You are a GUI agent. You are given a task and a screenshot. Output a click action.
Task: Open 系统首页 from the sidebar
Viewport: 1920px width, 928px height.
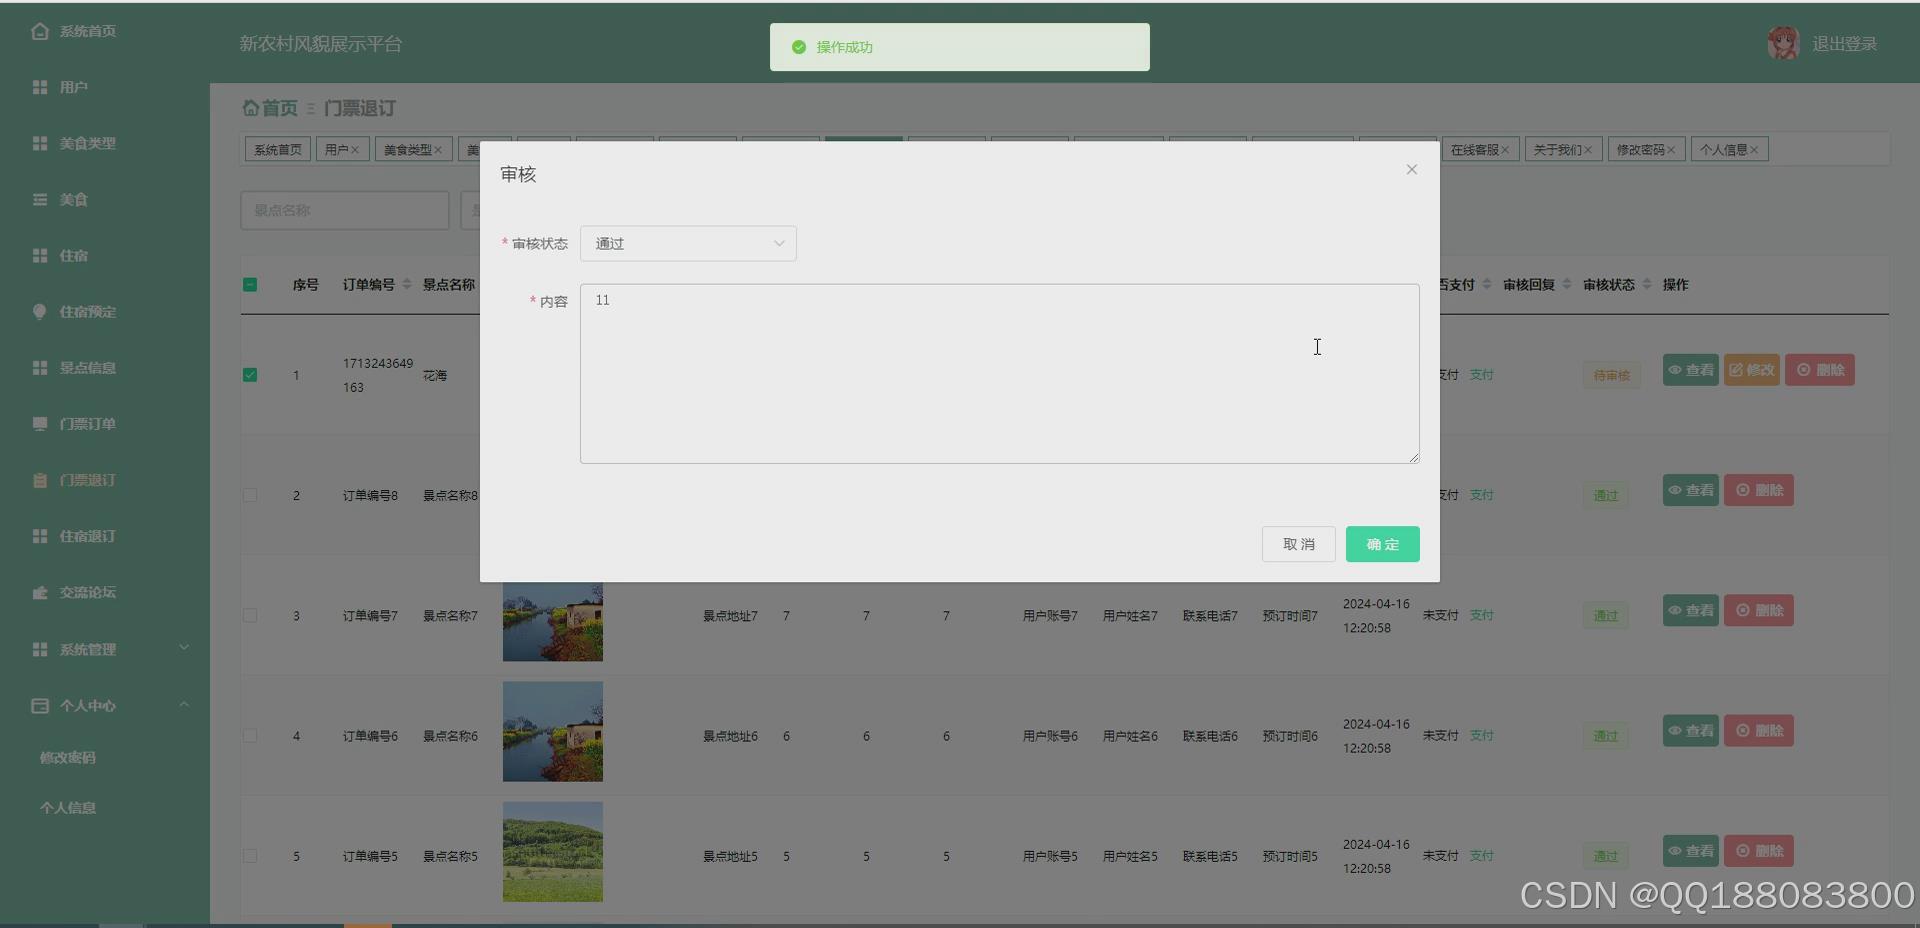pos(85,31)
